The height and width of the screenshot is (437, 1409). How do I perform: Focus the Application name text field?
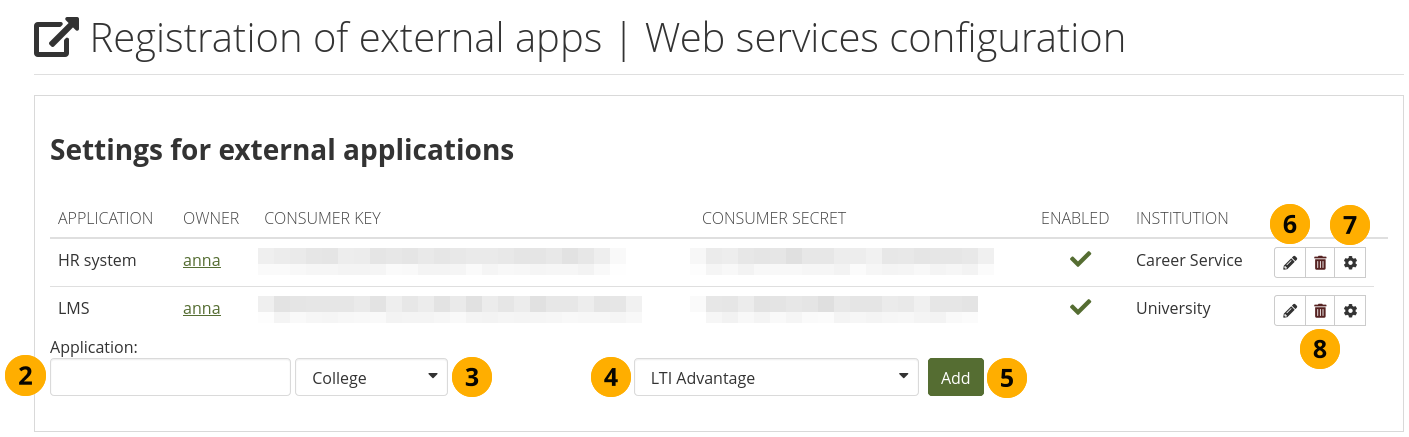pos(170,378)
